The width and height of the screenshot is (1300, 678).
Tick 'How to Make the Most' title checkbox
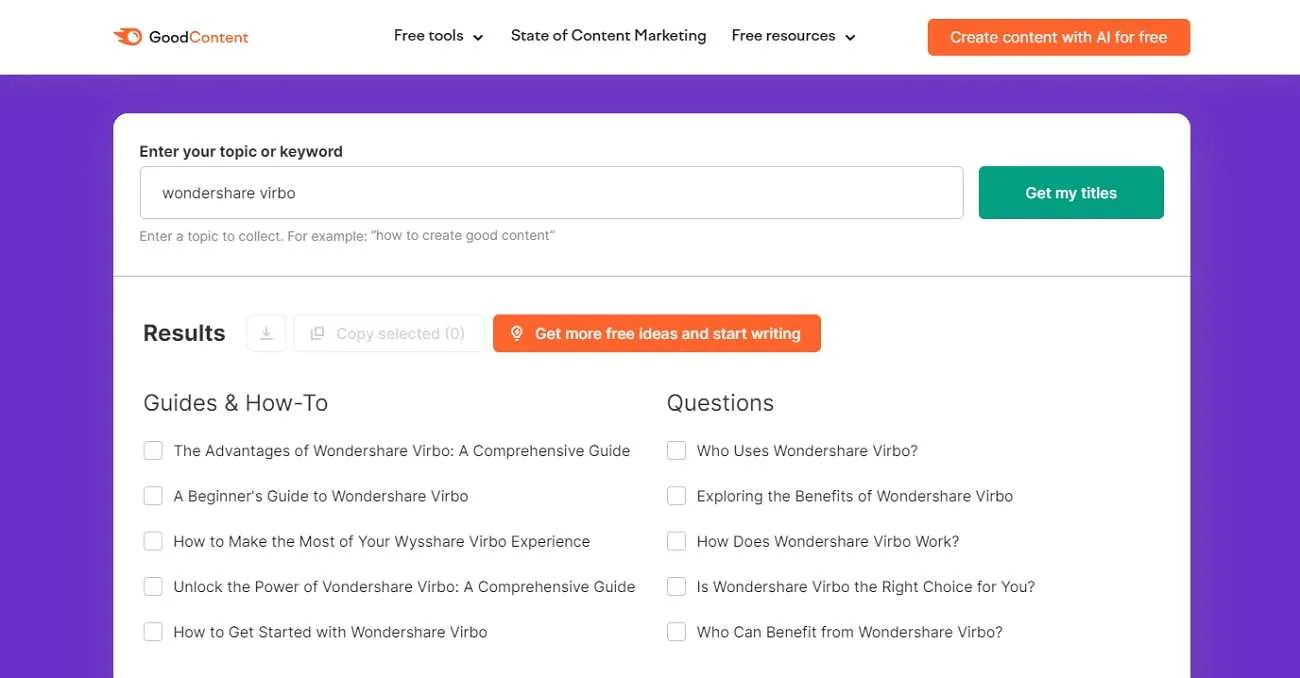tap(153, 541)
